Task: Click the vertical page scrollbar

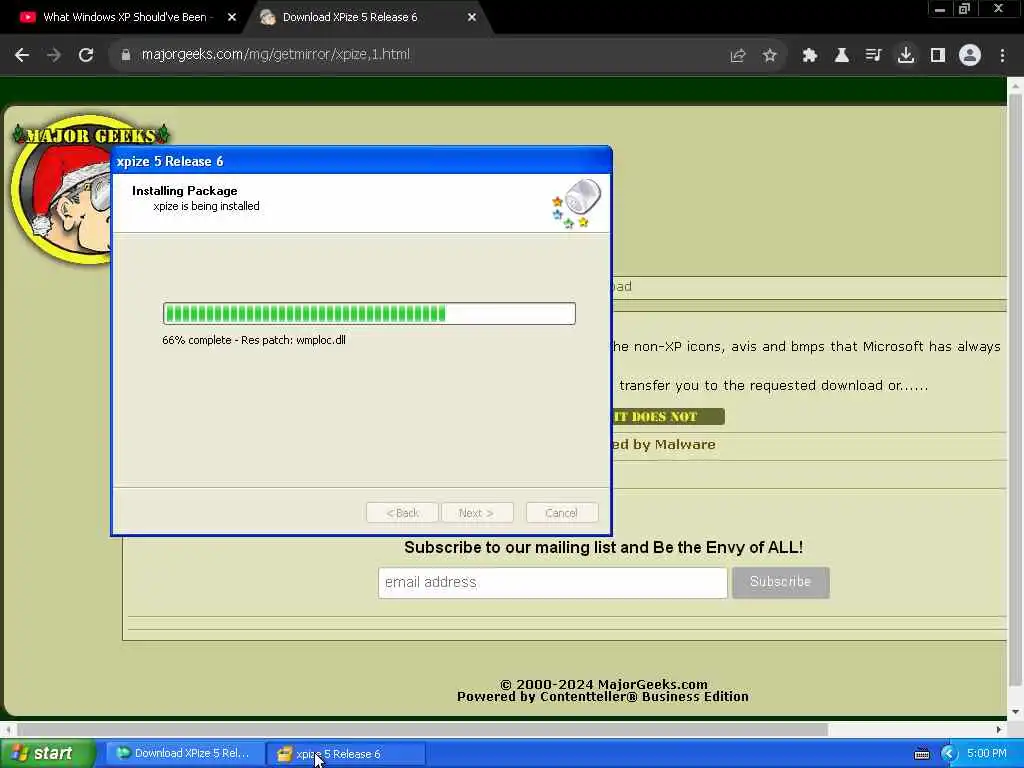Action: (x=1015, y=389)
